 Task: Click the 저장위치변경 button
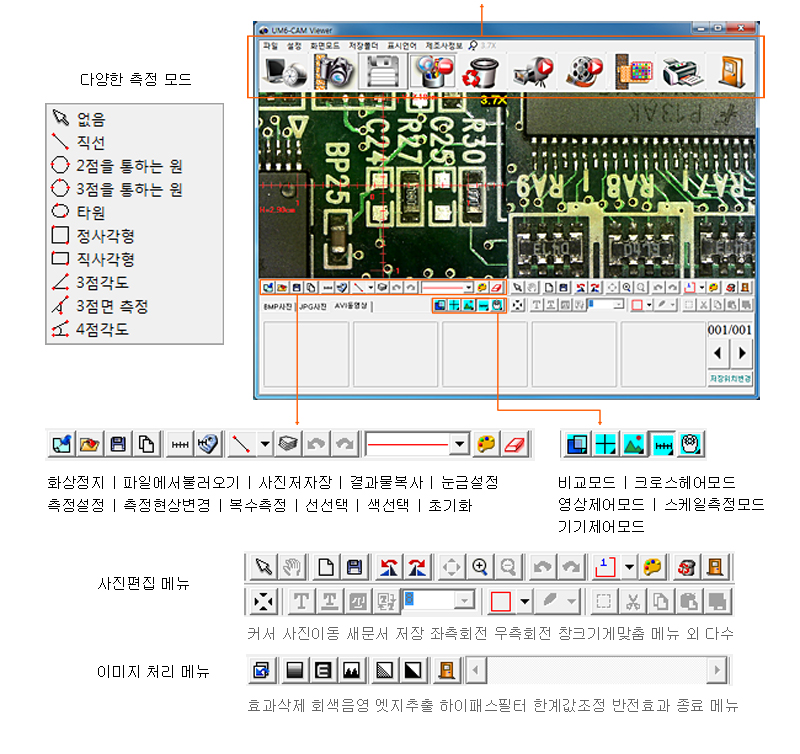pos(730,379)
